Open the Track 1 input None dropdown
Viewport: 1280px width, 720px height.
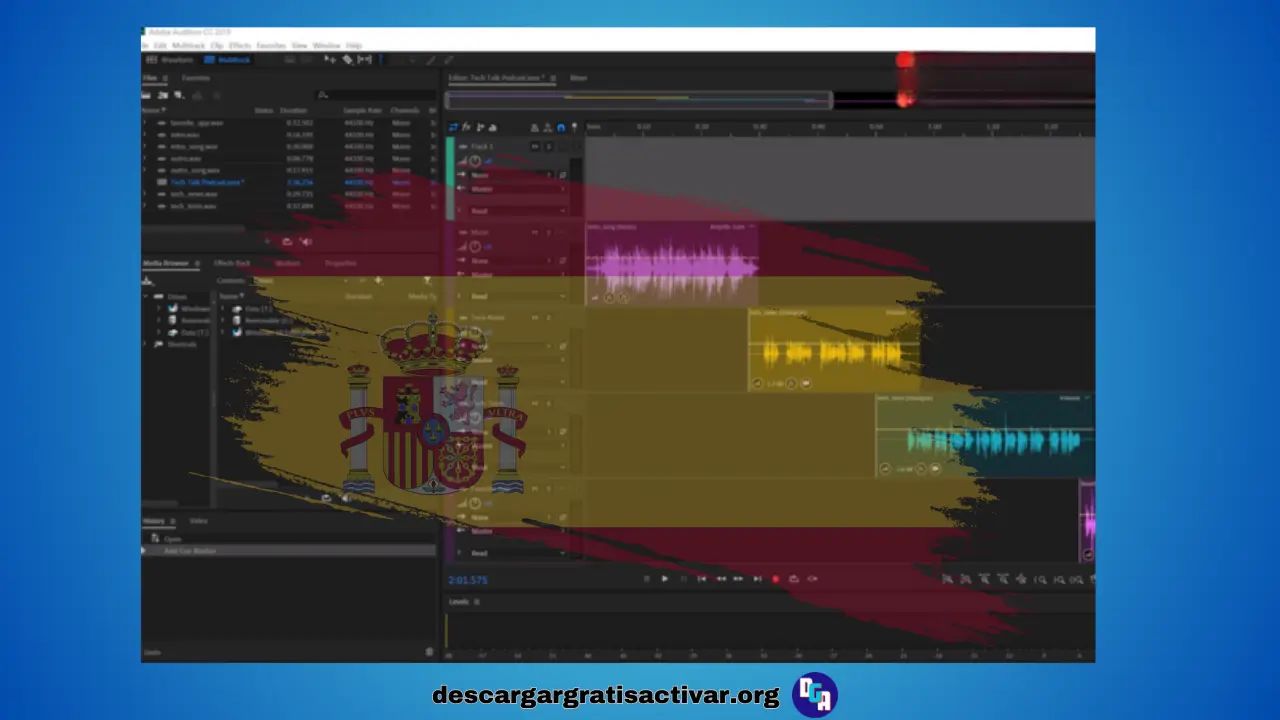510,175
